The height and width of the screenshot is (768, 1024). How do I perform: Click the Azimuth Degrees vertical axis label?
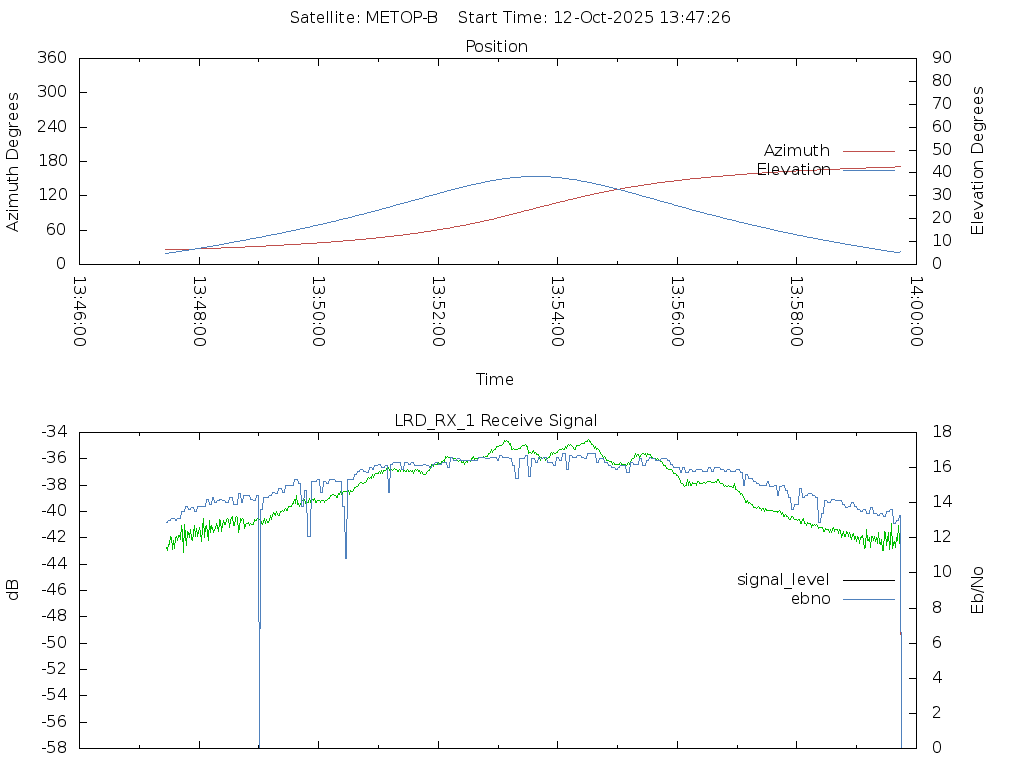point(14,161)
